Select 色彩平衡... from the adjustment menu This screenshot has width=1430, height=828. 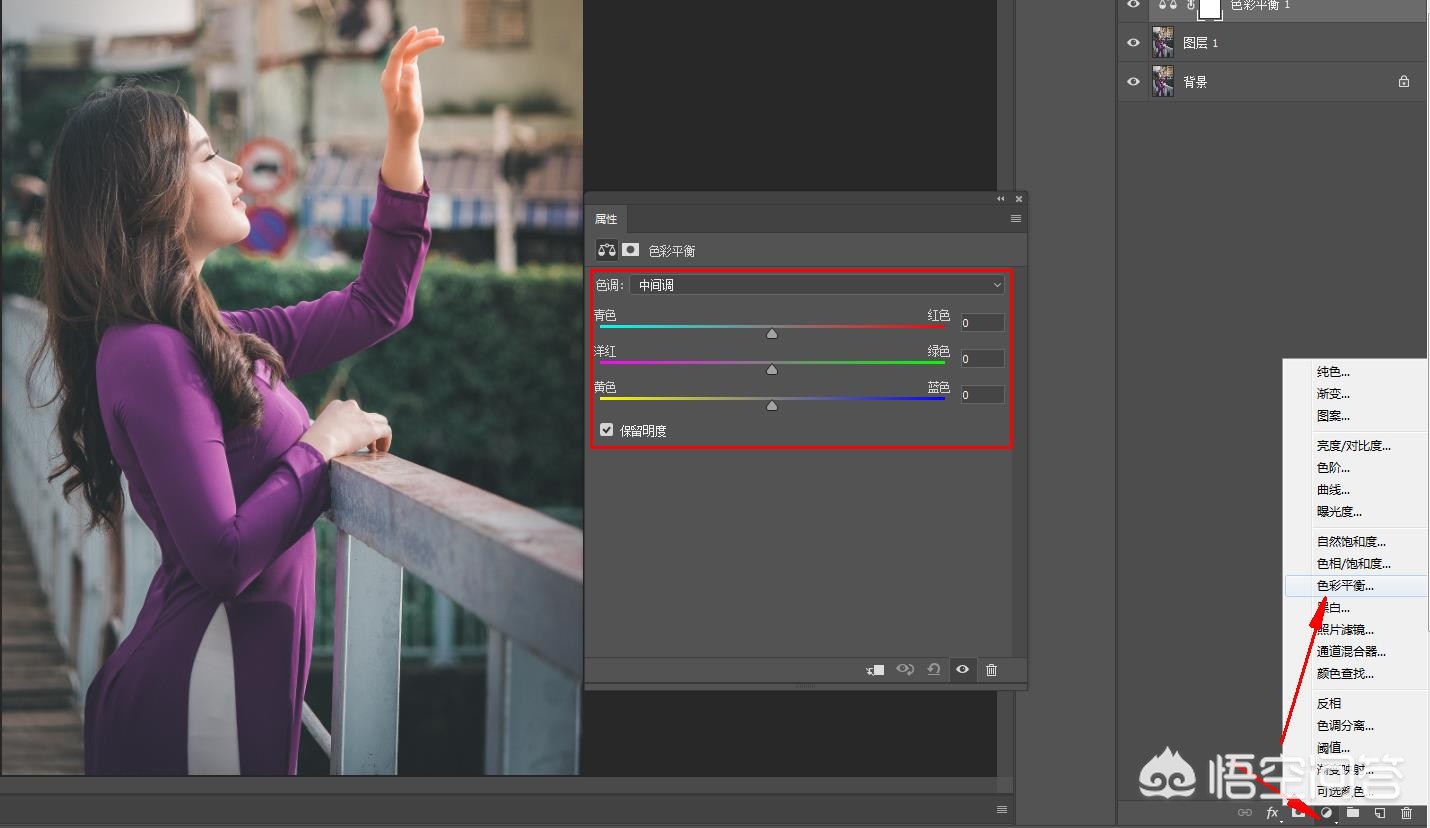click(1345, 586)
